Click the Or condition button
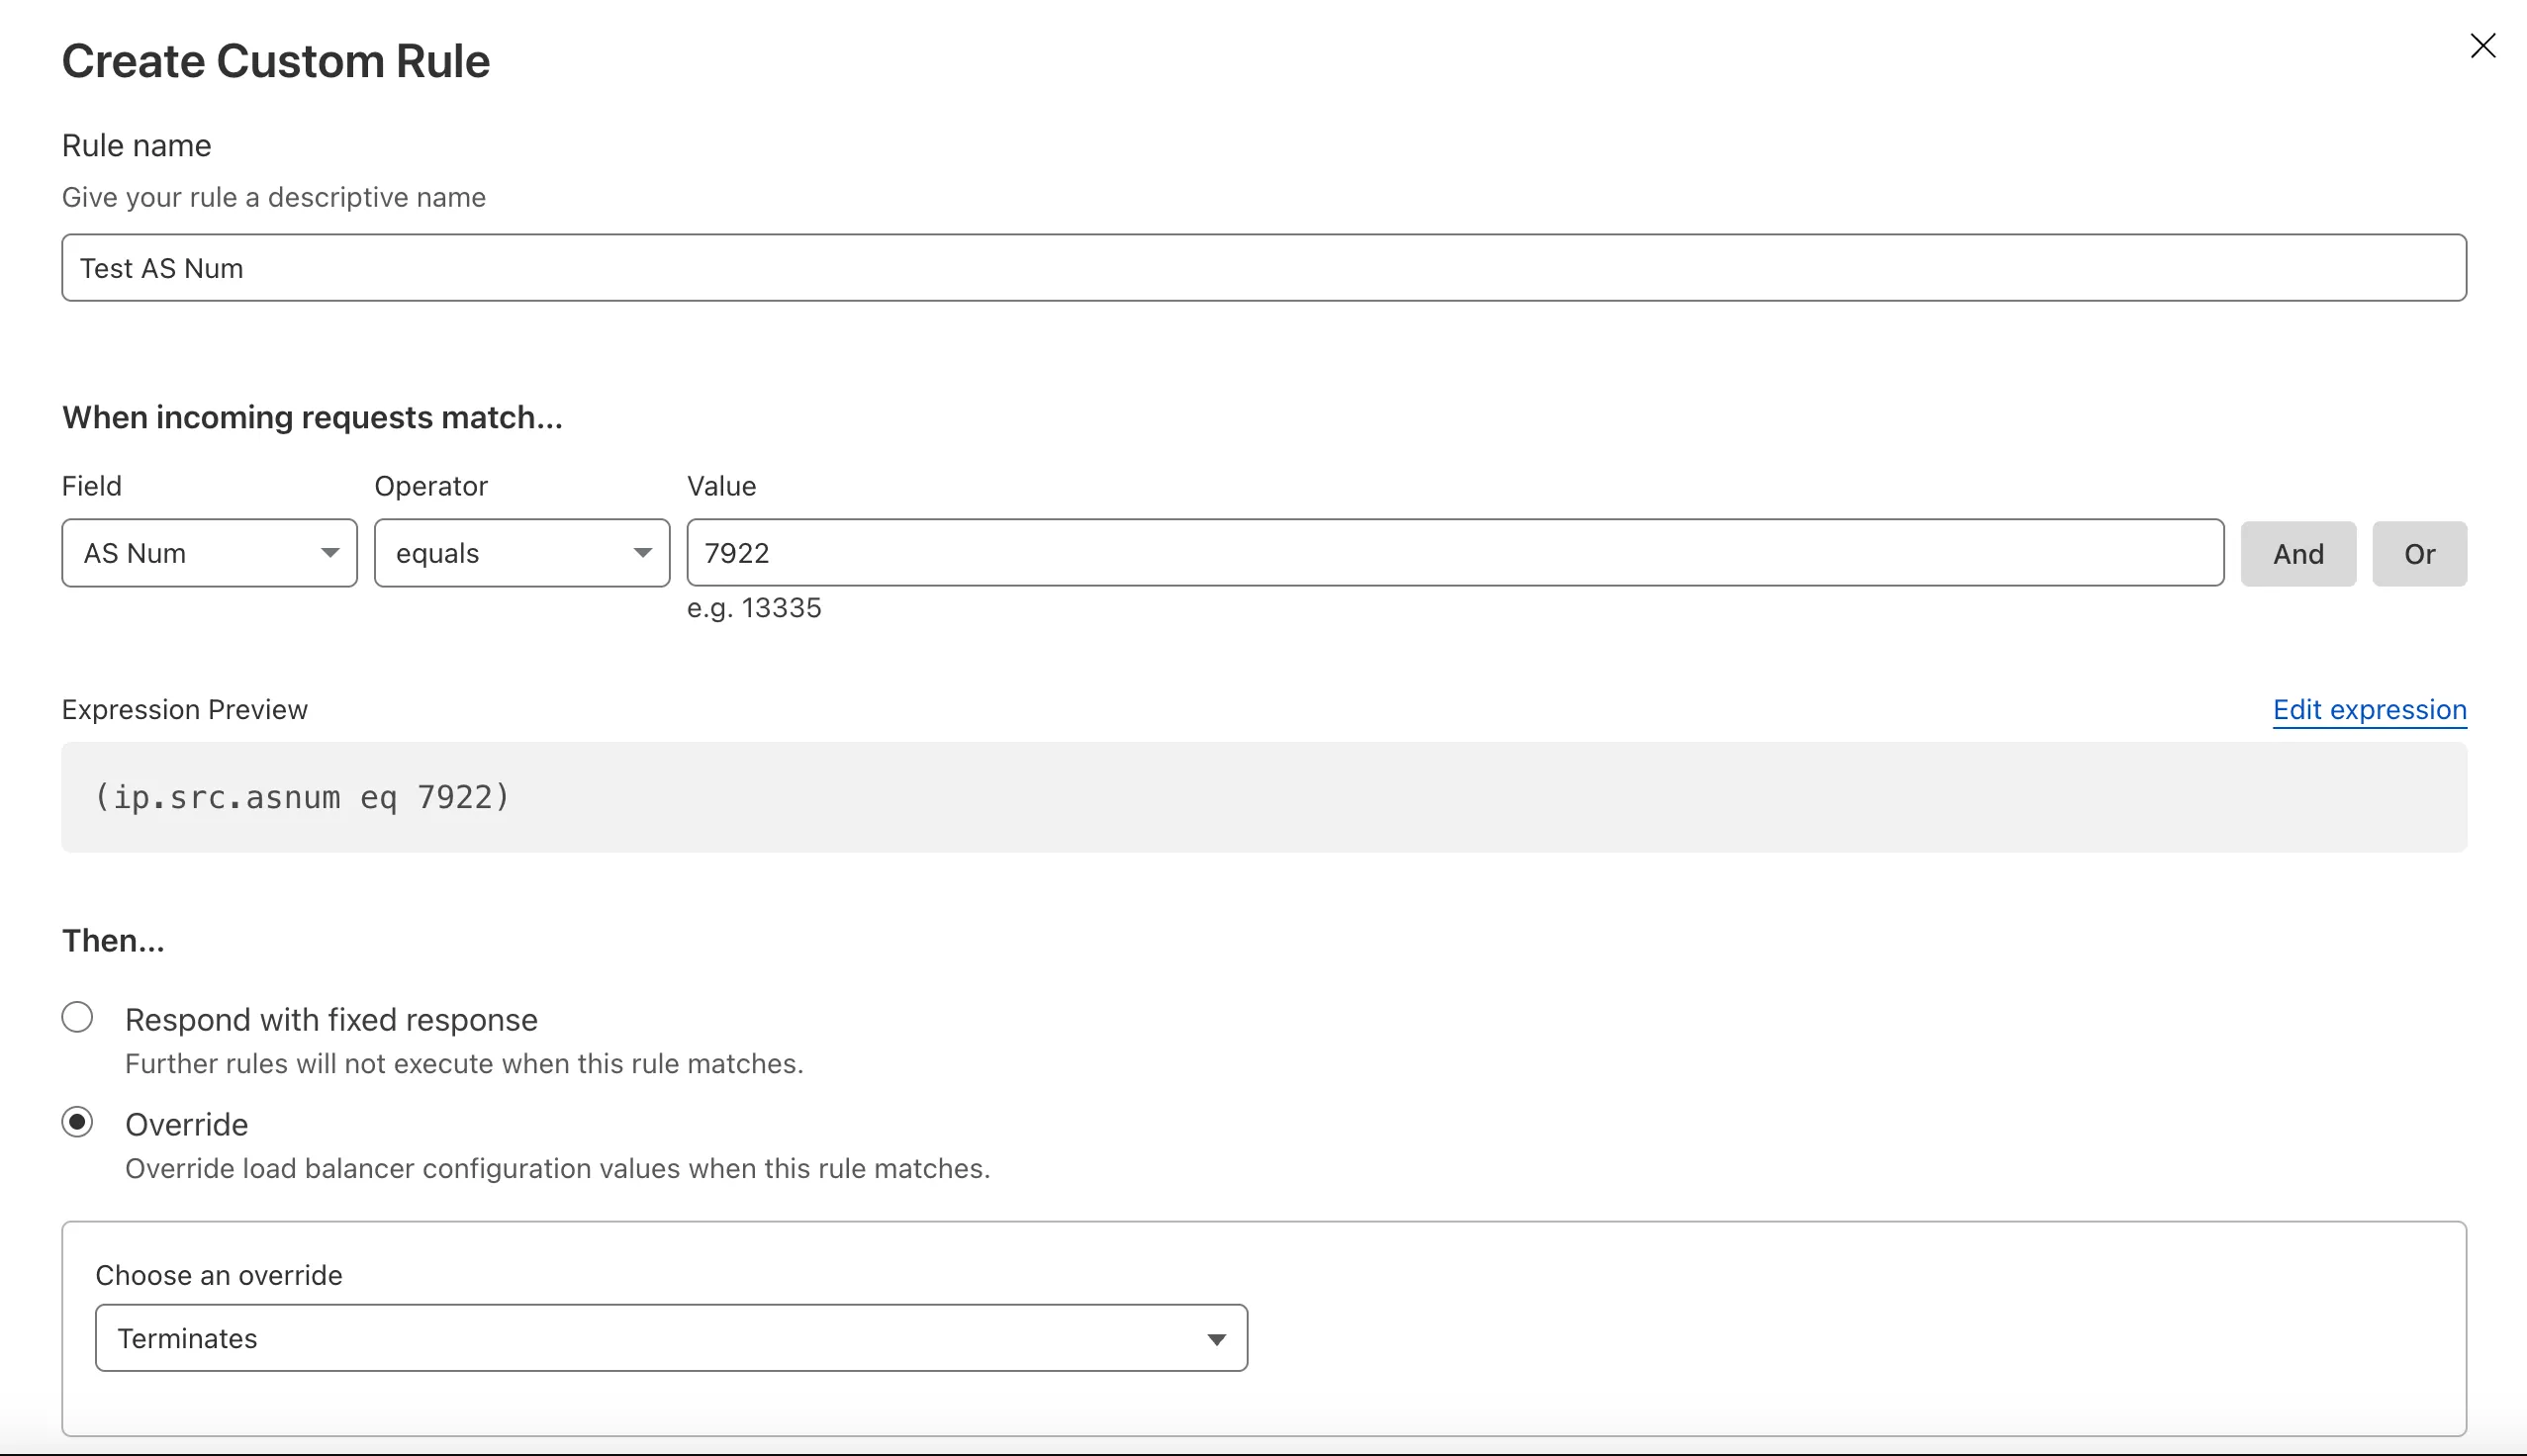Screen dimensions: 2527x1456 click(x=2419, y=553)
